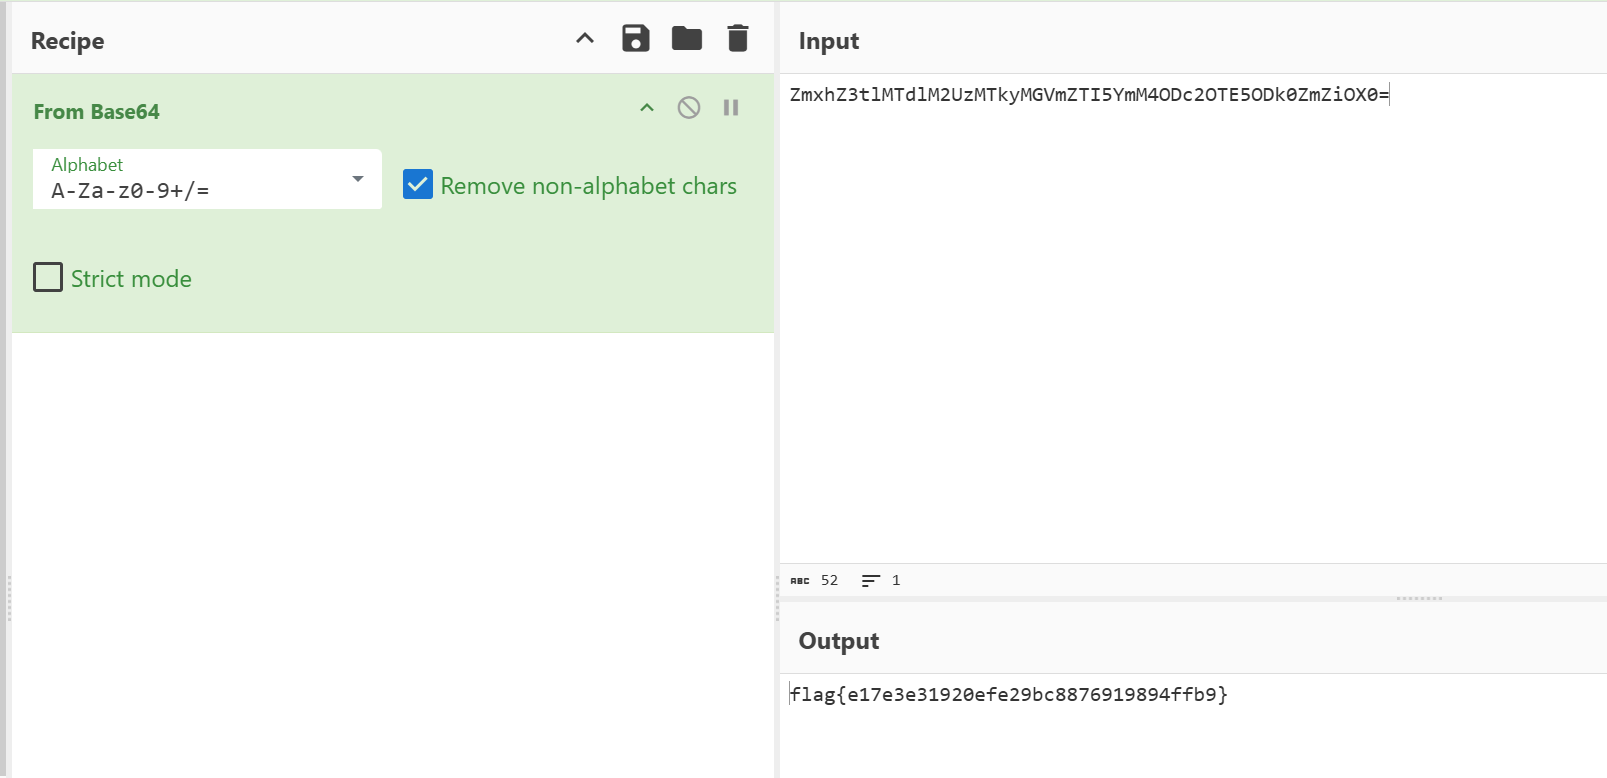Viewport: 1607px width, 778px height.
Task: Click the line count icon below Input
Action: [x=871, y=581]
